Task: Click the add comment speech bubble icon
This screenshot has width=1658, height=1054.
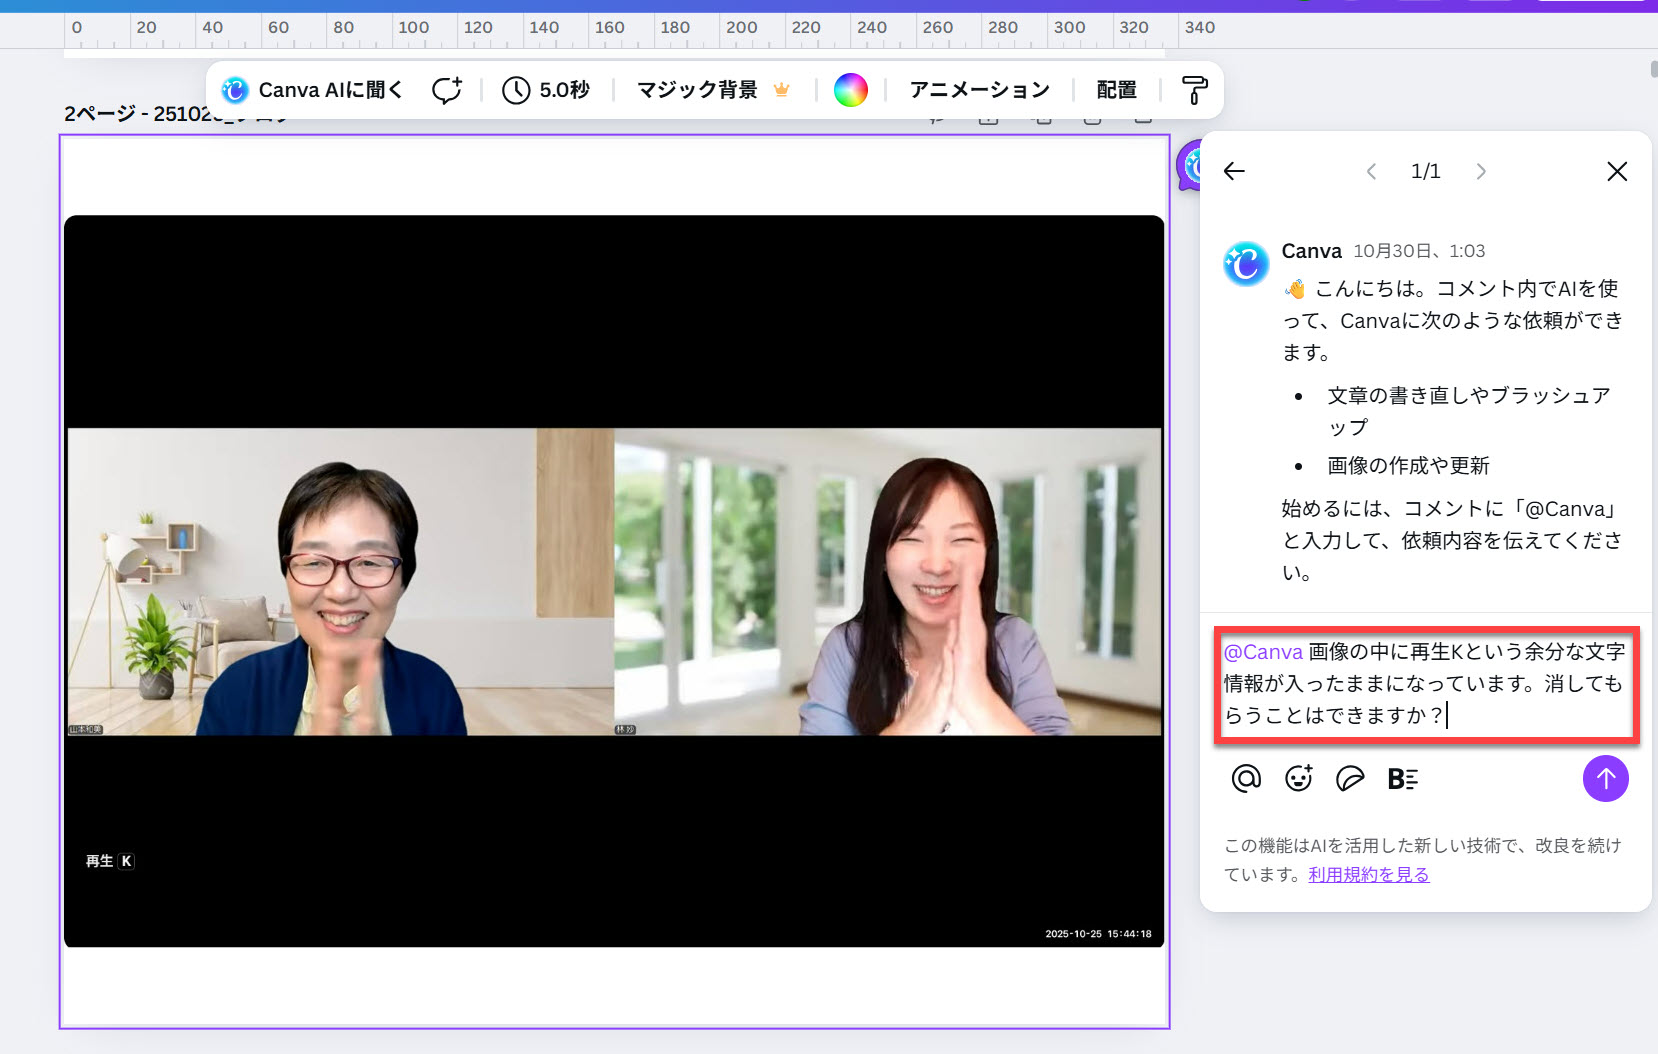Action: tap(447, 90)
